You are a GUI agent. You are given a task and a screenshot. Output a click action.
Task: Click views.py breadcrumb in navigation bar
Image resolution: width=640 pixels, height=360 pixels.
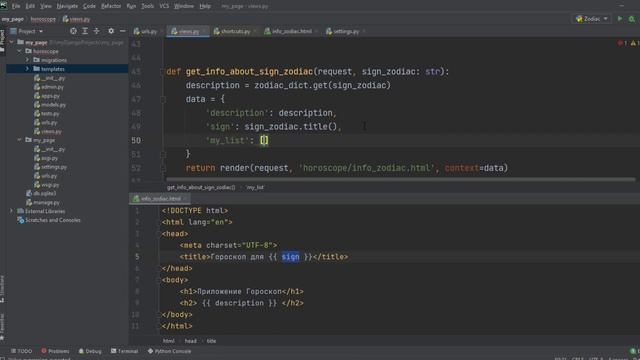tap(76, 19)
